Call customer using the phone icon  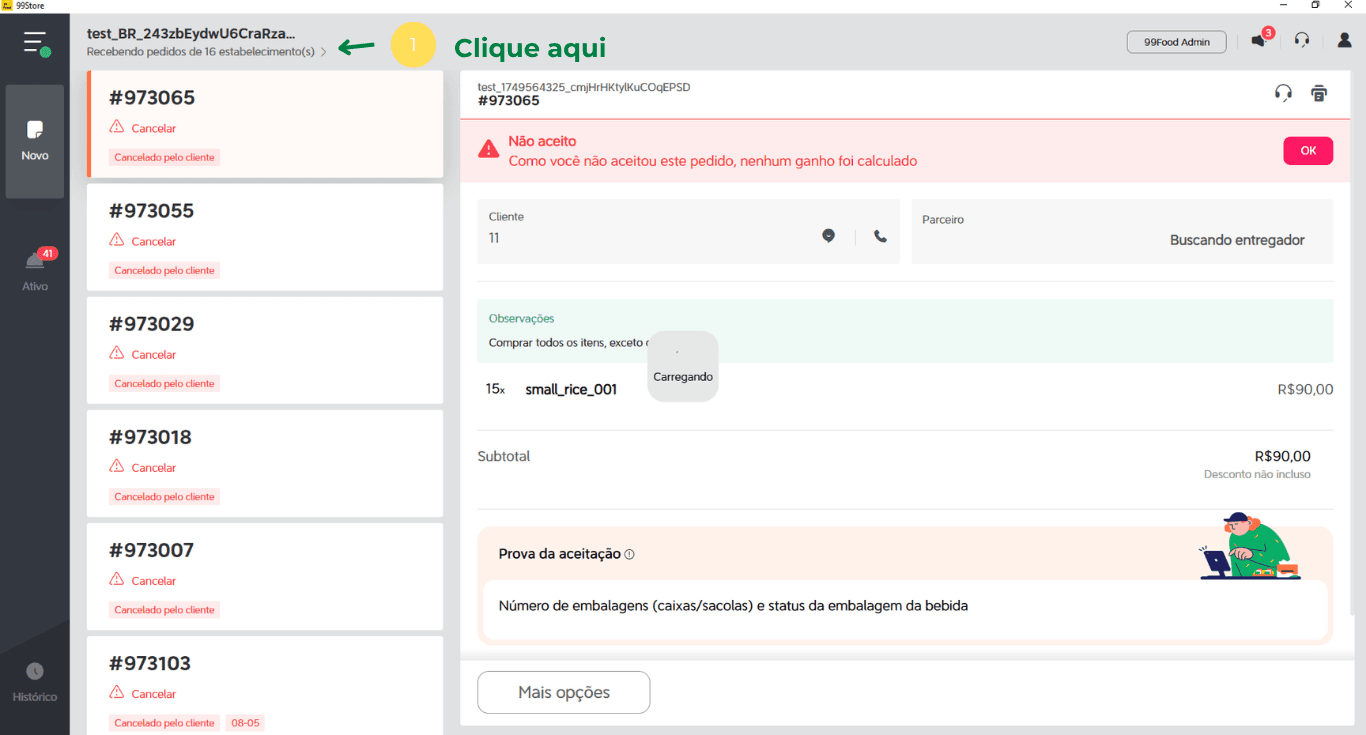[880, 237]
